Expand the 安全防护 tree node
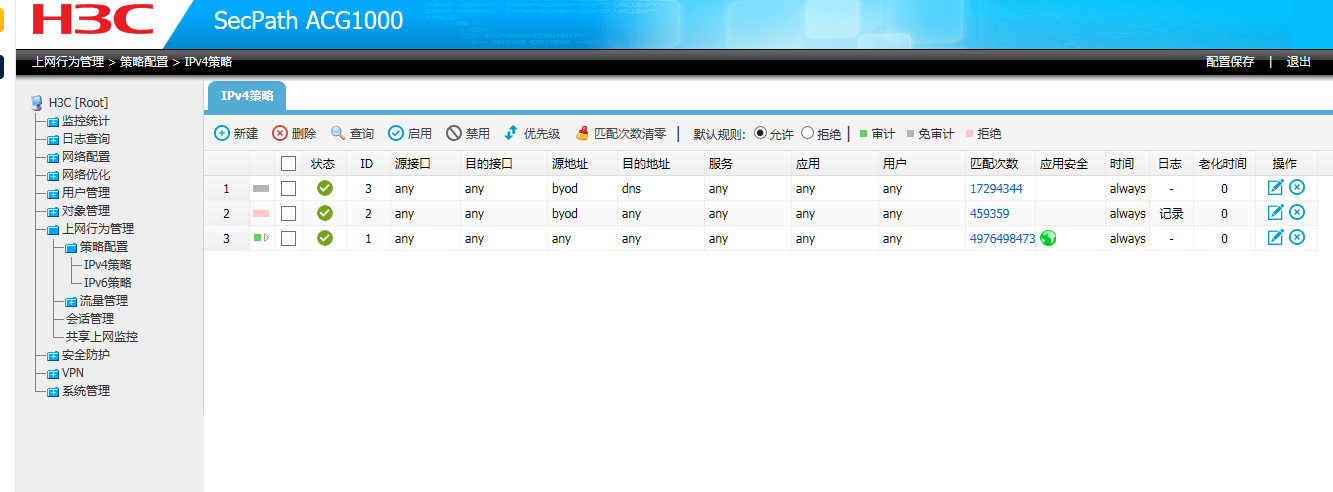Viewport: 1333px width, 492px height. tap(54, 355)
